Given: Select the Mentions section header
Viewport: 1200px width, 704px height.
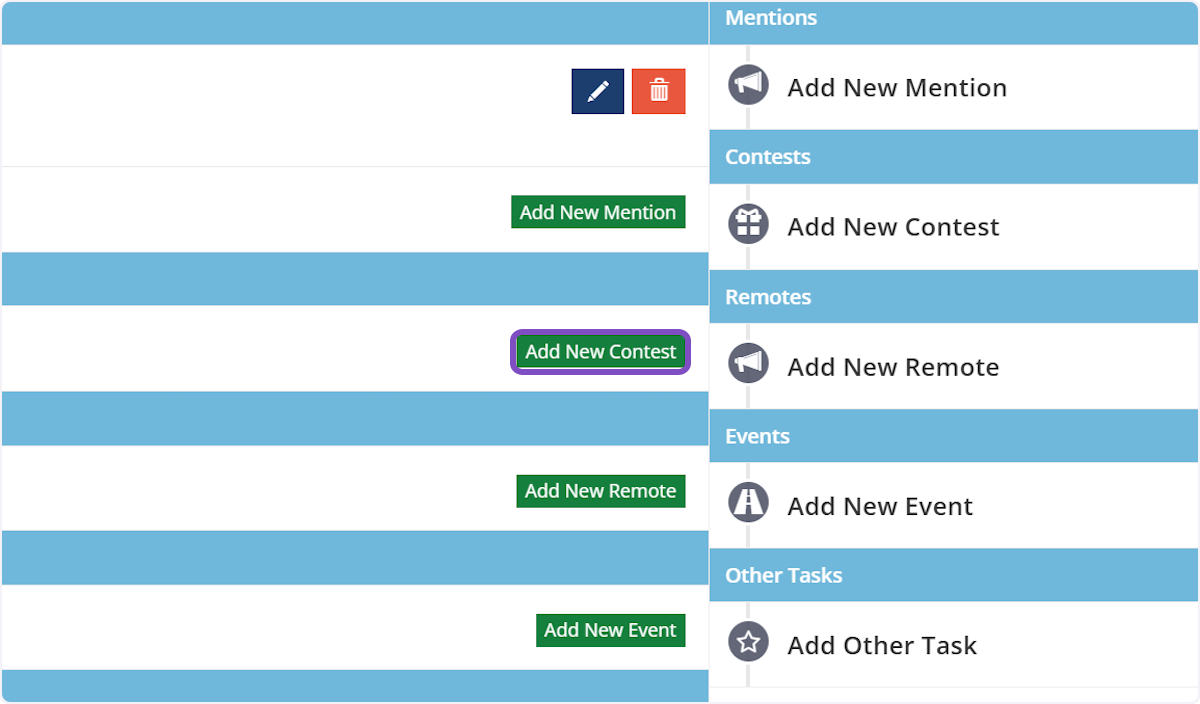Looking at the screenshot, I should click(771, 18).
